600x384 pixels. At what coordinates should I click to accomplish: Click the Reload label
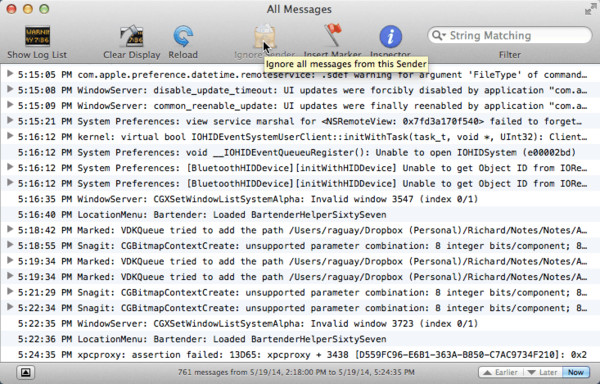click(183, 55)
